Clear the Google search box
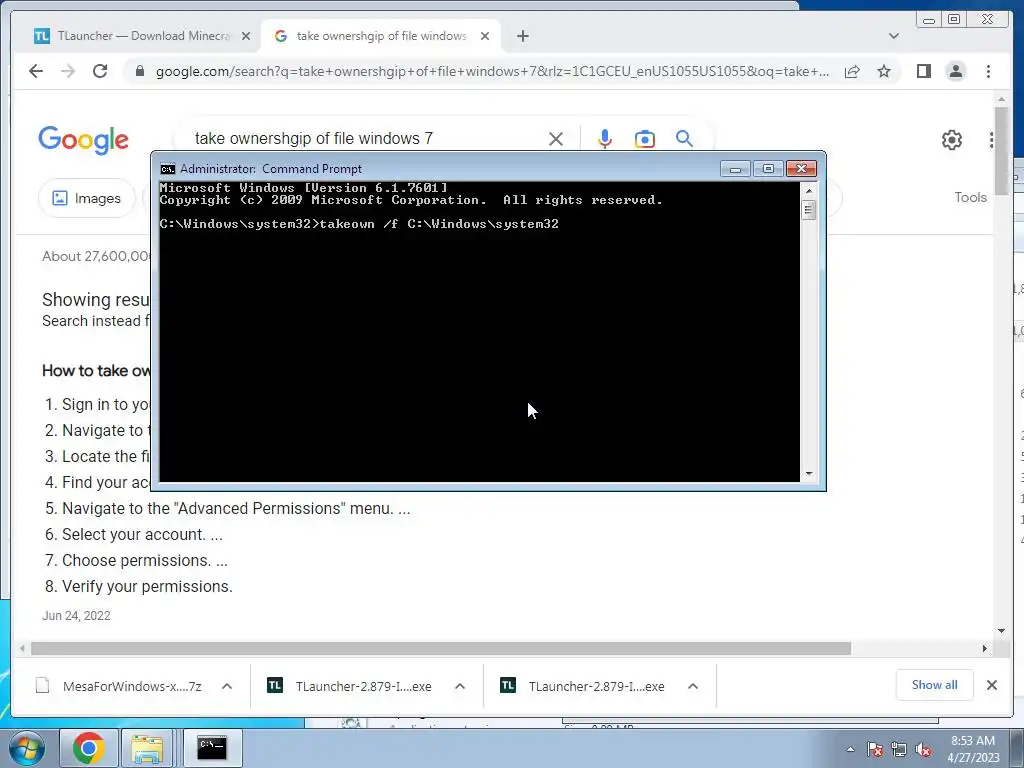The image size is (1024, 768). pos(556,139)
